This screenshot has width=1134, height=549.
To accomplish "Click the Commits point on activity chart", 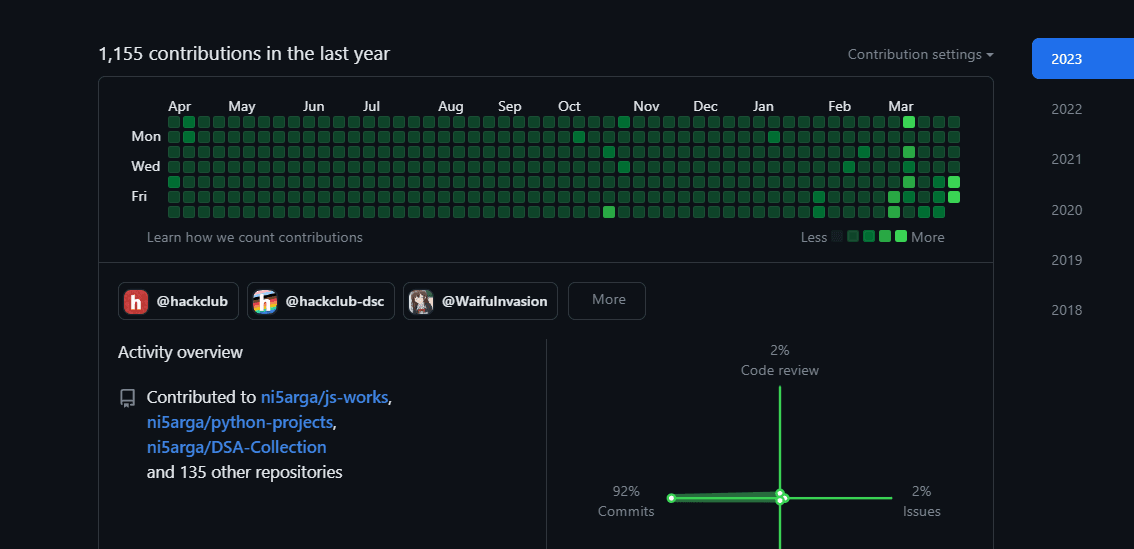I will click(x=672, y=498).
